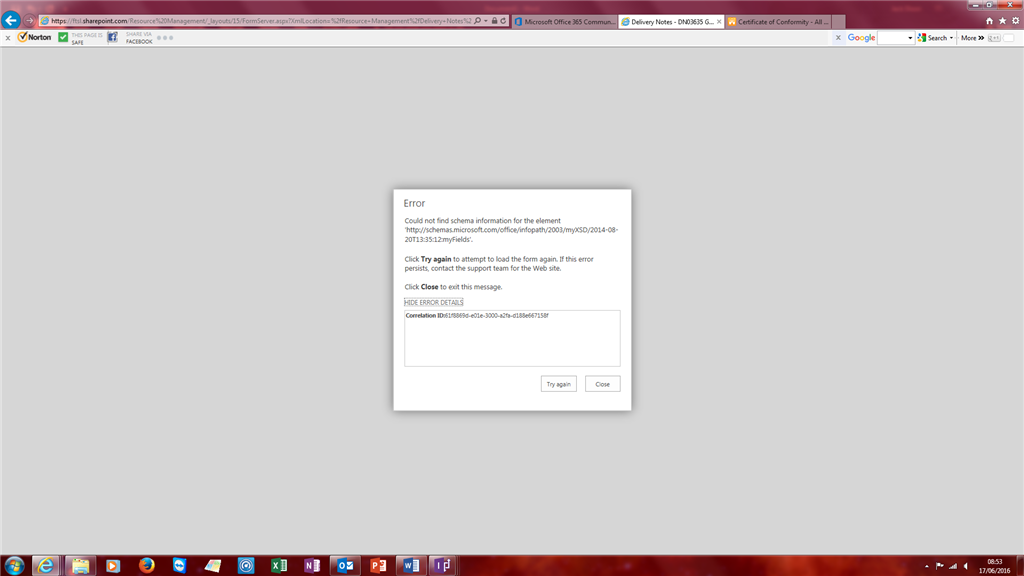
Task: Click the browser forward arrow
Action: pos(29,21)
